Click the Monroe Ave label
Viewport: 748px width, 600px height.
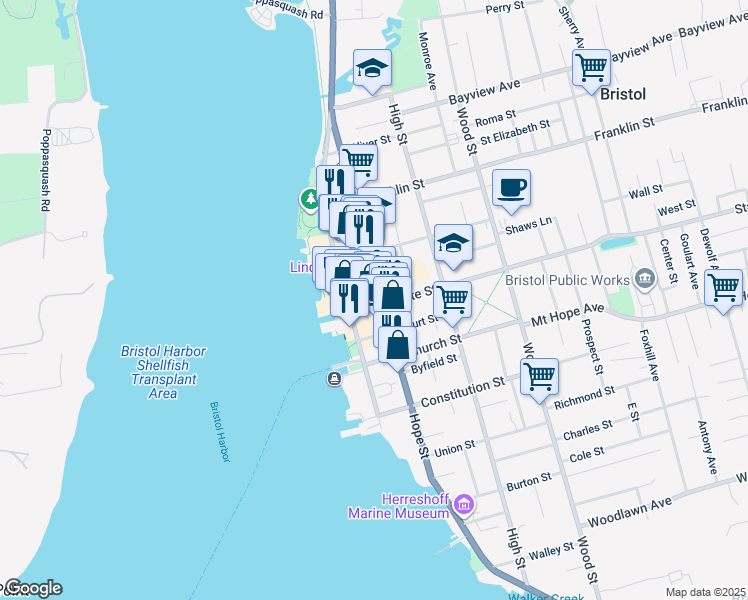click(426, 61)
